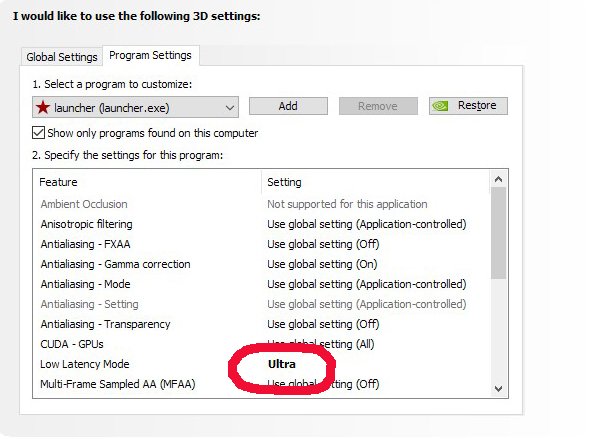The image size is (603, 439).
Task: Open the launcher.exe program dropdown
Action: [135, 107]
